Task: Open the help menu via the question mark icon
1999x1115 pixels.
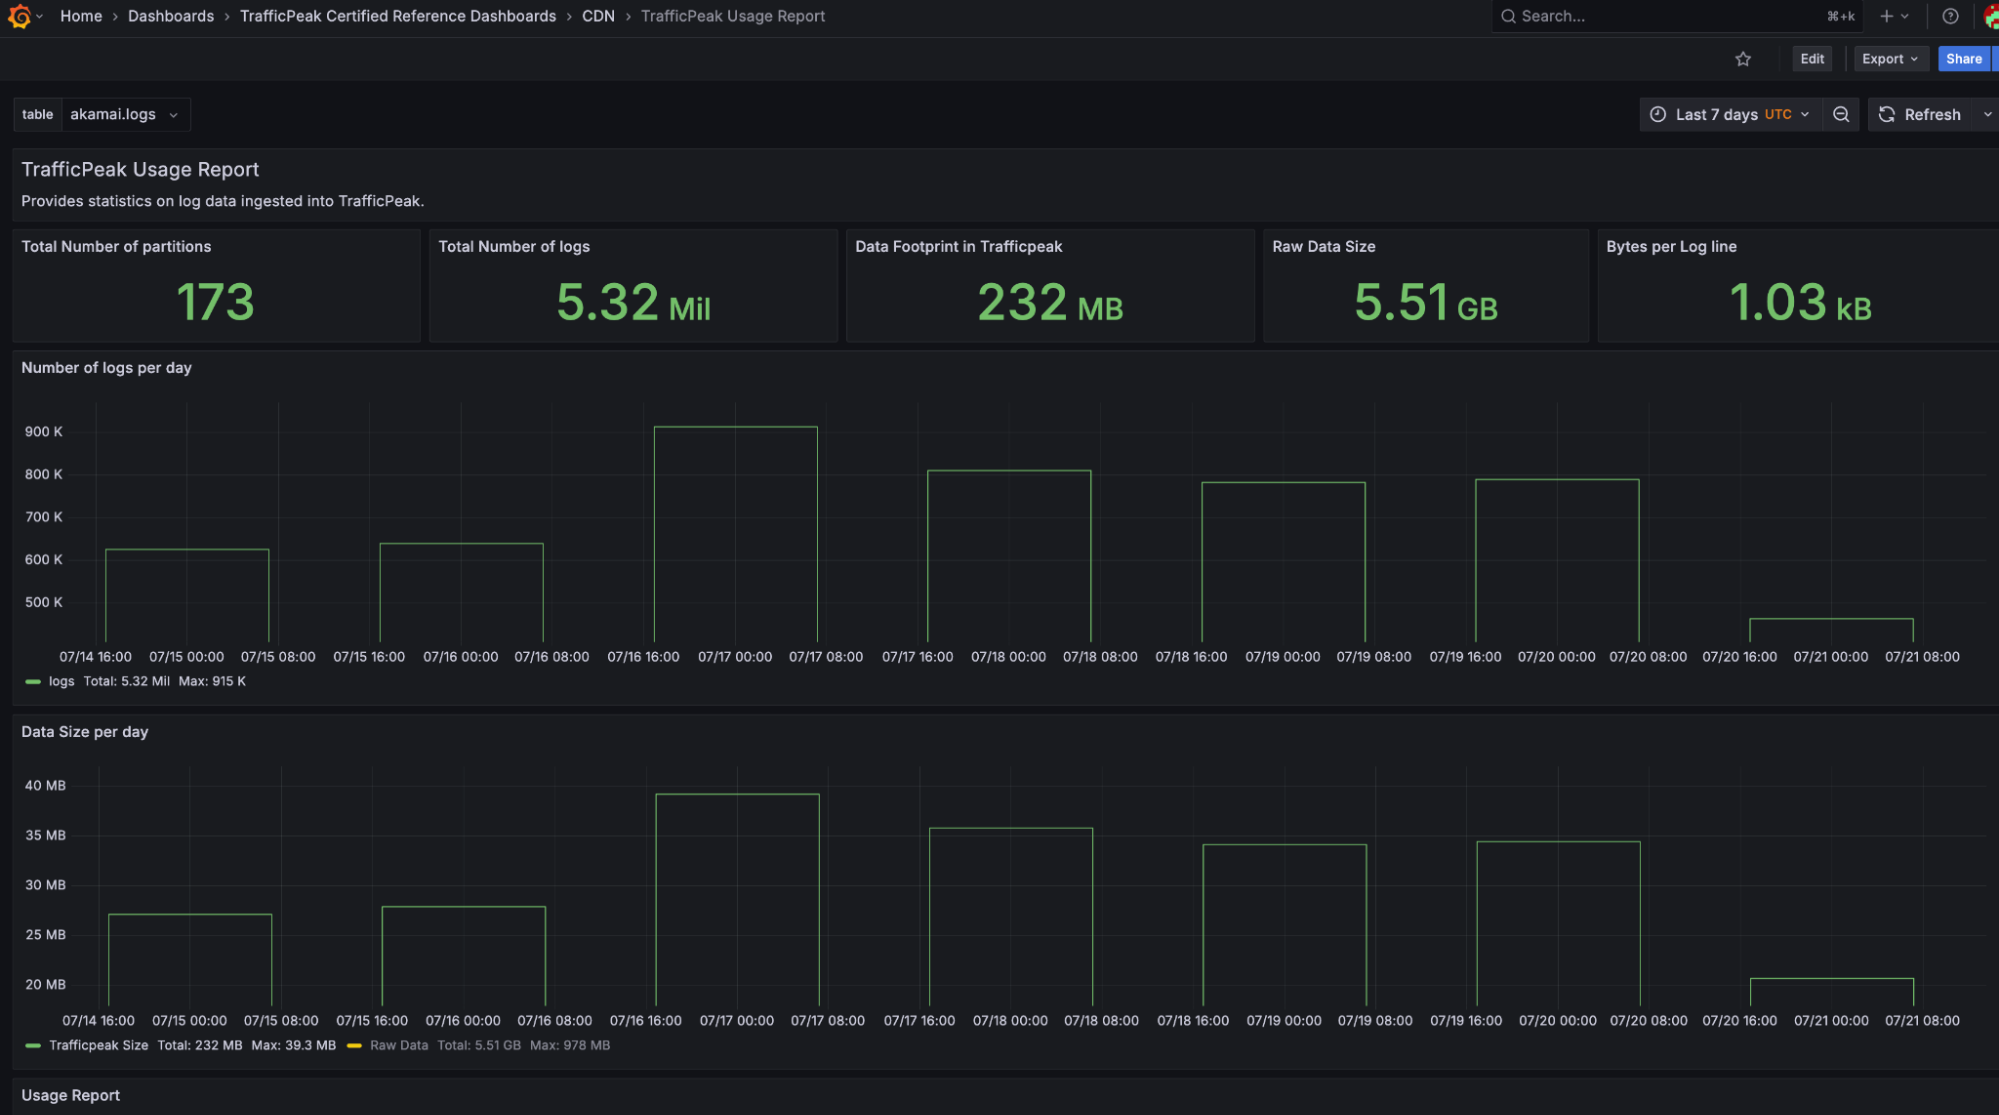Action: point(1949,15)
